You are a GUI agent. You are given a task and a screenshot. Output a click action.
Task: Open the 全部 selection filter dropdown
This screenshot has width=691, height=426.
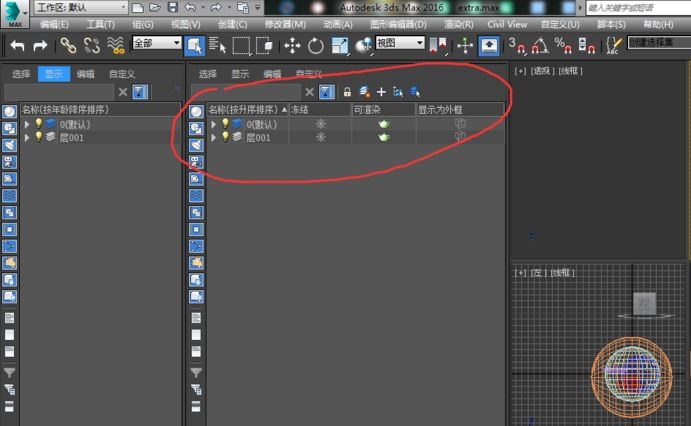coord(157,43)
